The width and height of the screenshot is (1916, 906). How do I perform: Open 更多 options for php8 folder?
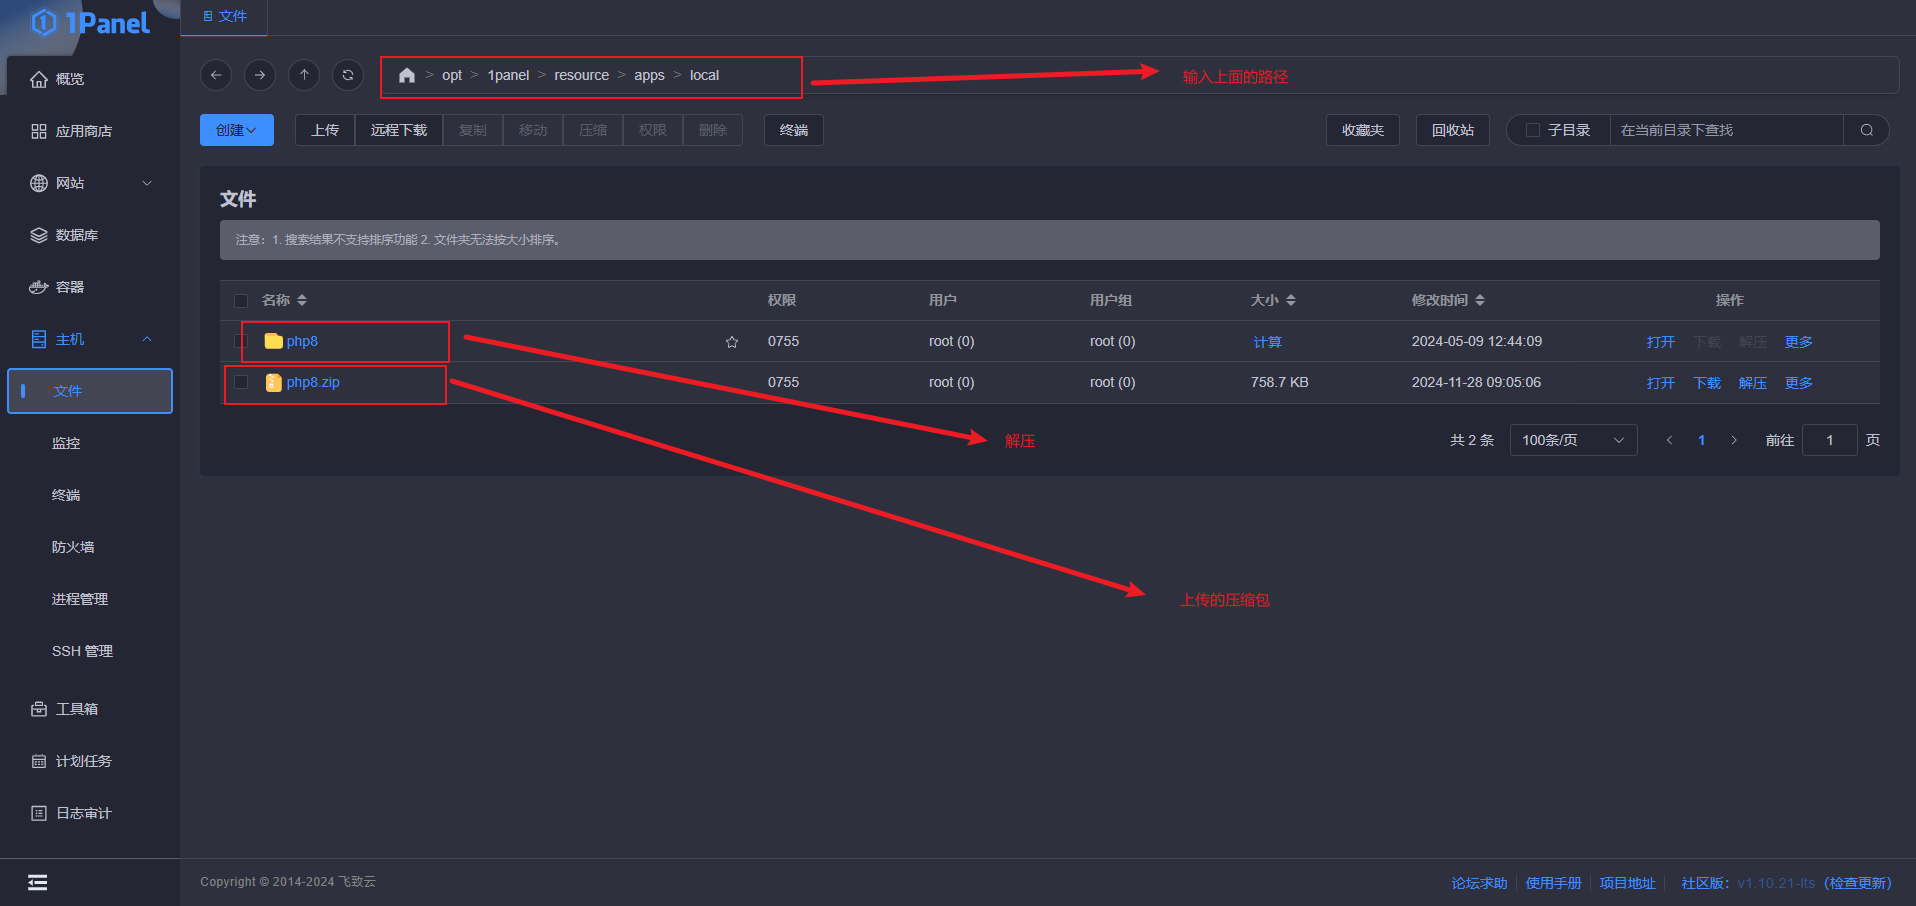1798,342
